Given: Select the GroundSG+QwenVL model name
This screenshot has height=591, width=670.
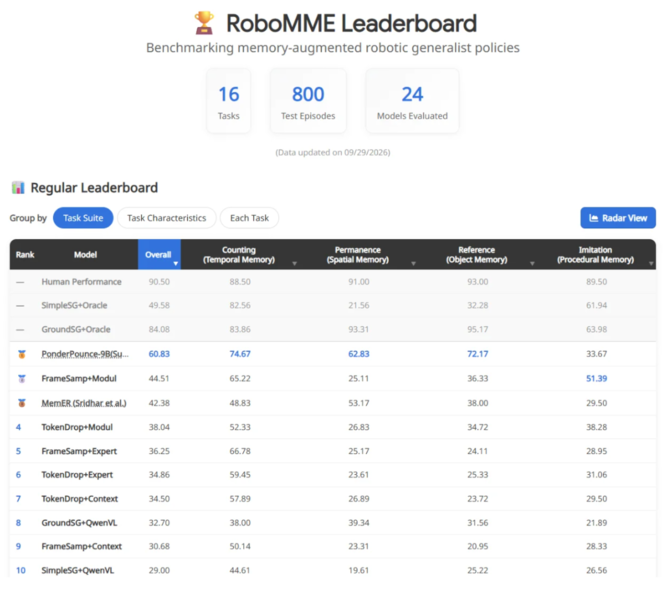Looking at the screenshot, I should (x=79, y=523).
